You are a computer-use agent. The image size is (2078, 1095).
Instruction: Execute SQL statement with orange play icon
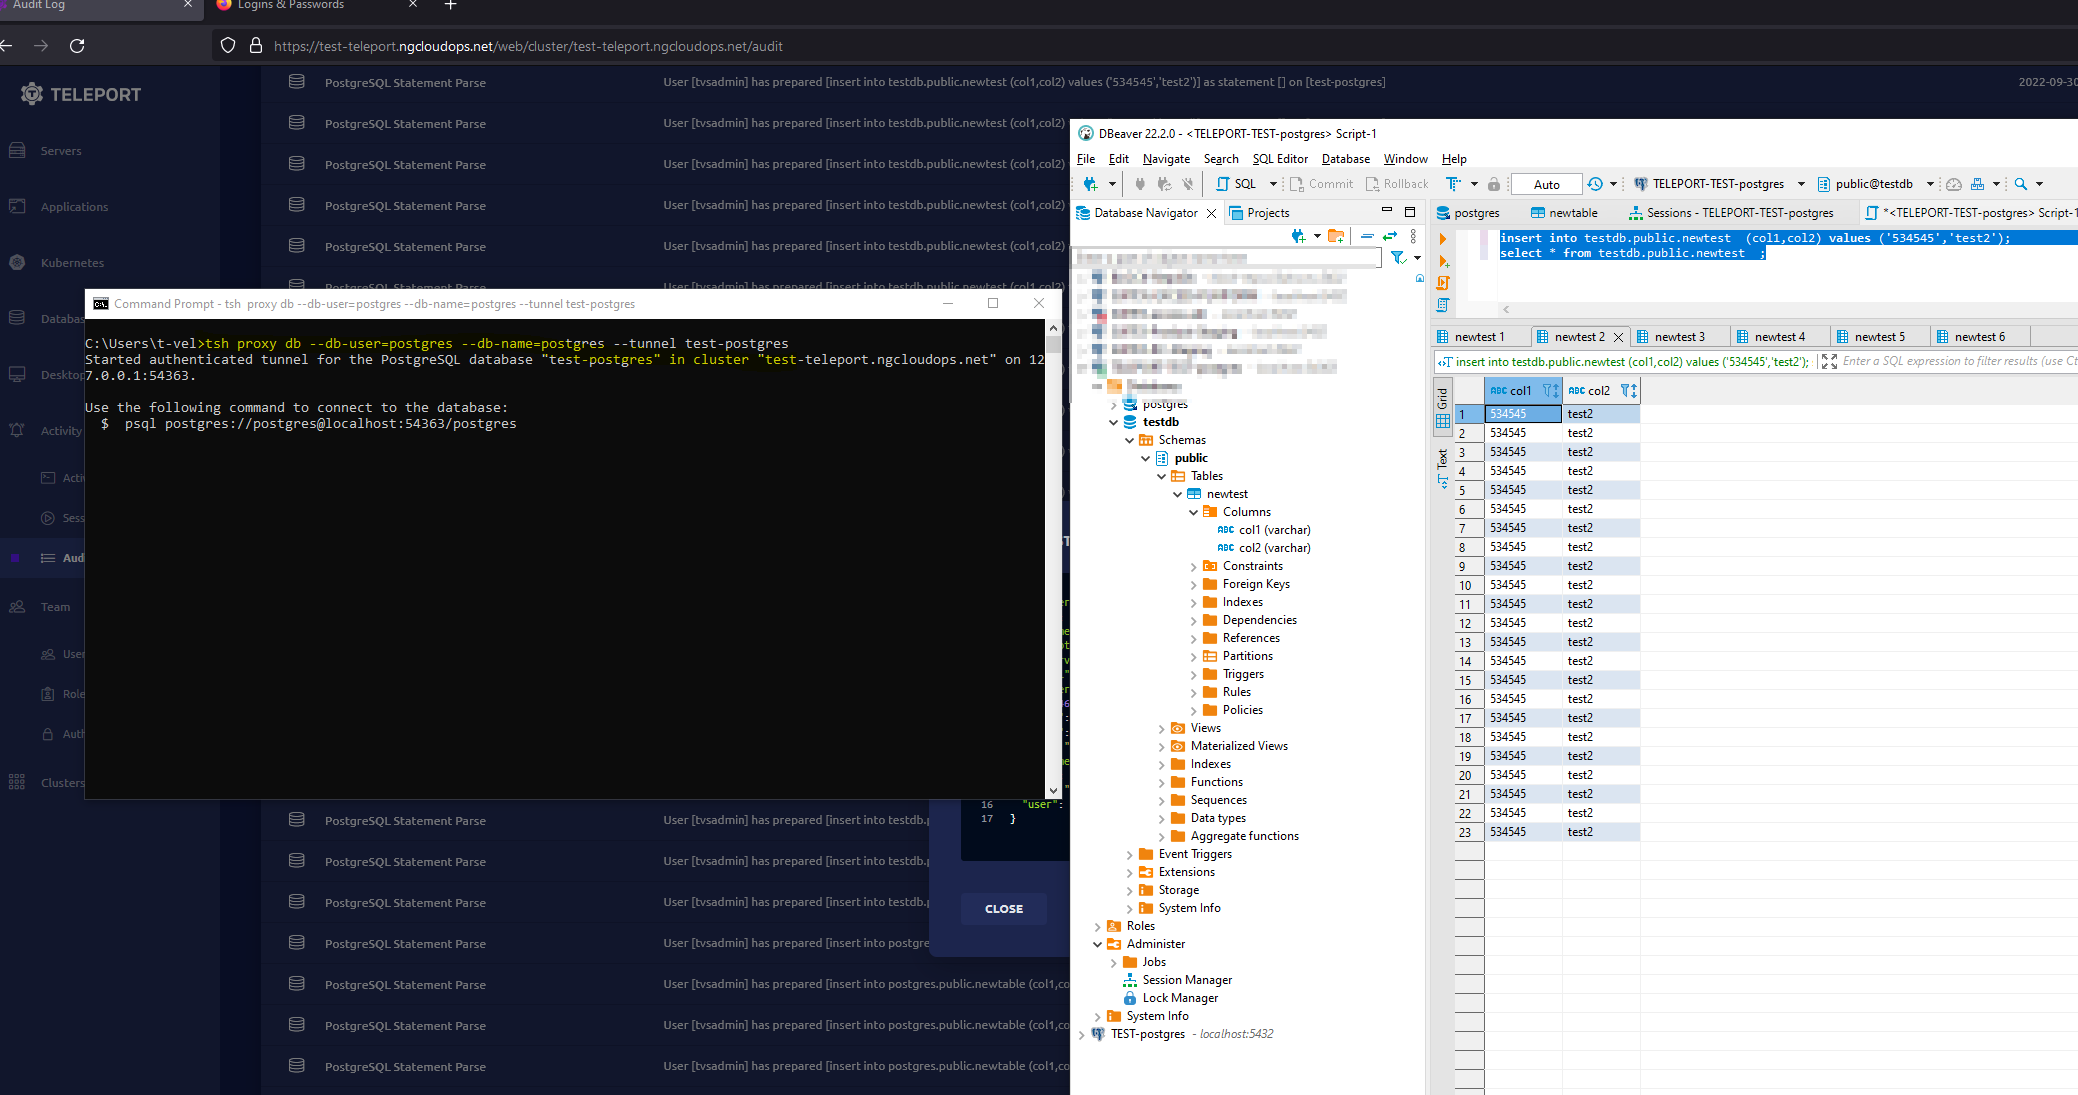point(1443,239)
